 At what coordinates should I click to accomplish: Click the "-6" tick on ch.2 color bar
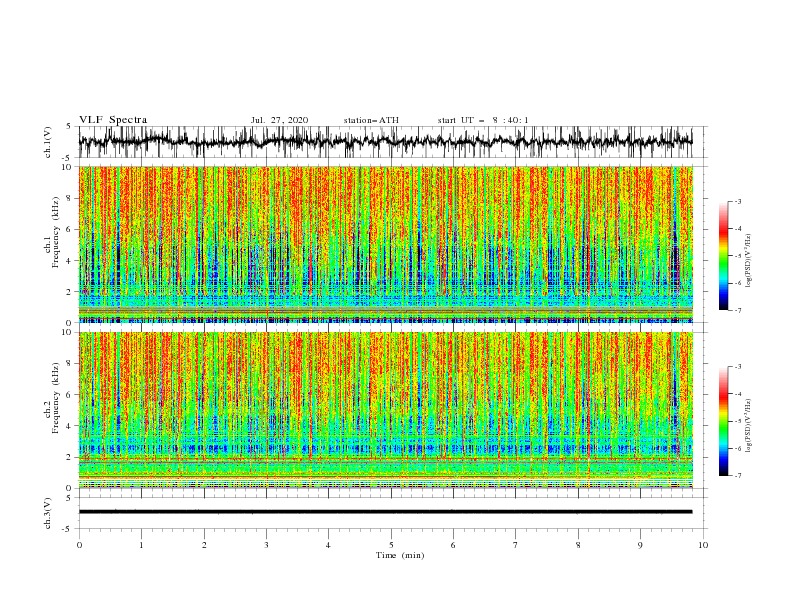(737, 448)
